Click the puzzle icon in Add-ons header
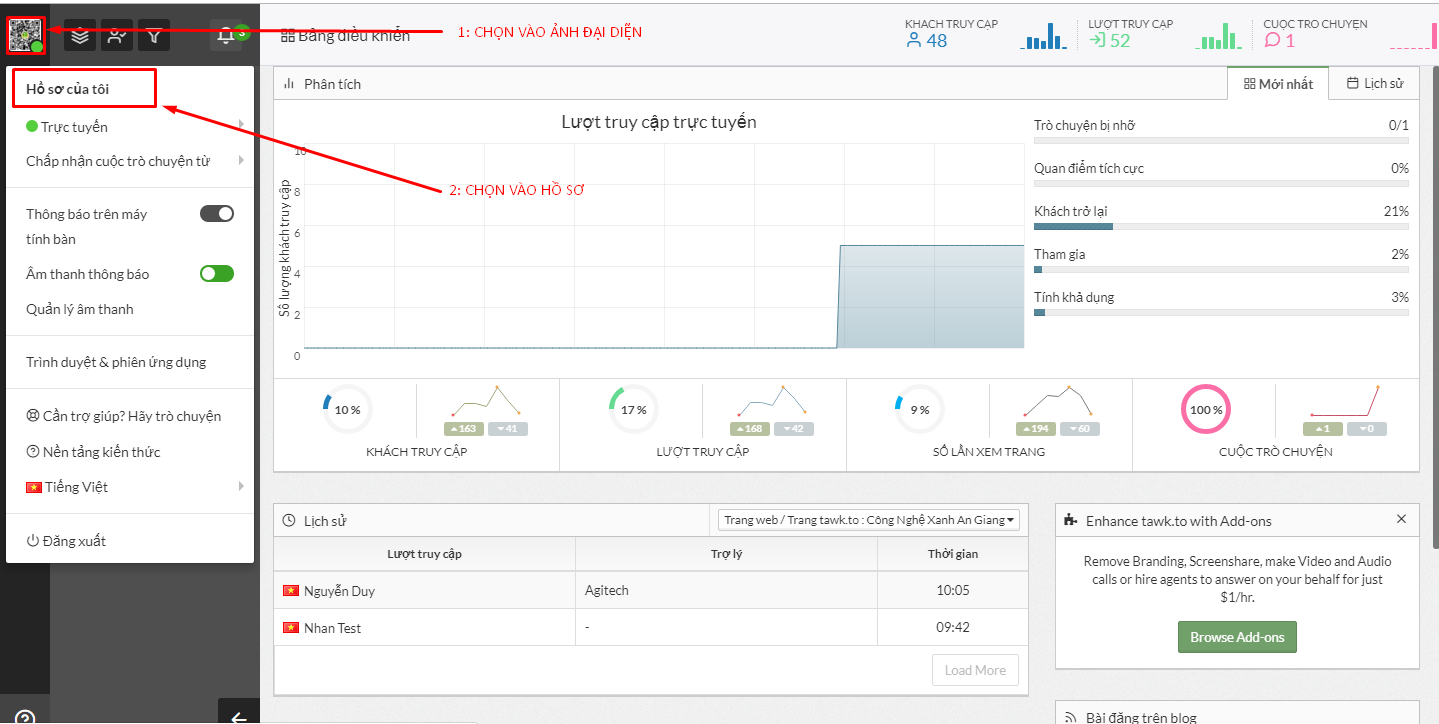This screenshot has height=724, width=1439. pos(1072,520)
